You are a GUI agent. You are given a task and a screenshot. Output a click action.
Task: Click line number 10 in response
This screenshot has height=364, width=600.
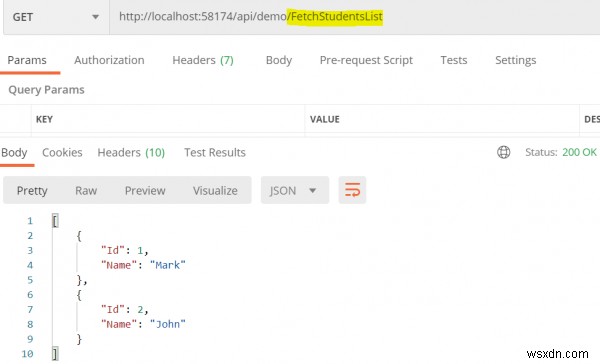point(28,354)
